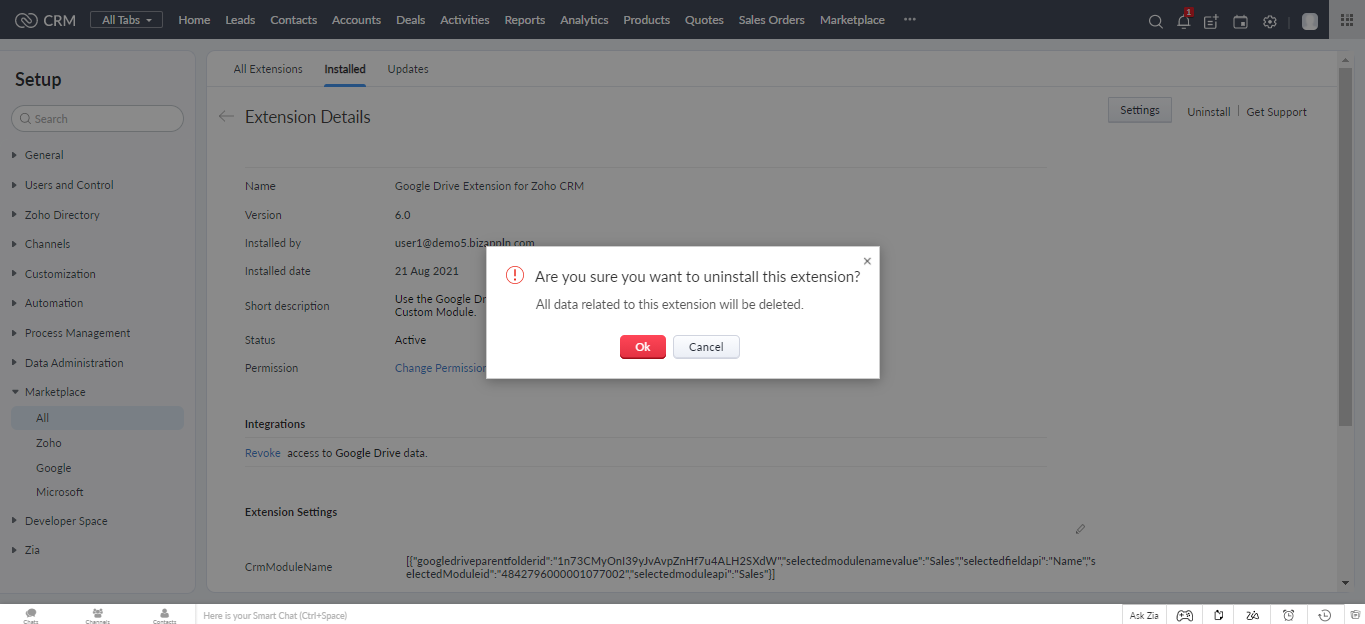The image size is (1365, 624).
Task: Click the edit pencil for Extension Settings
Action: 1080,529
